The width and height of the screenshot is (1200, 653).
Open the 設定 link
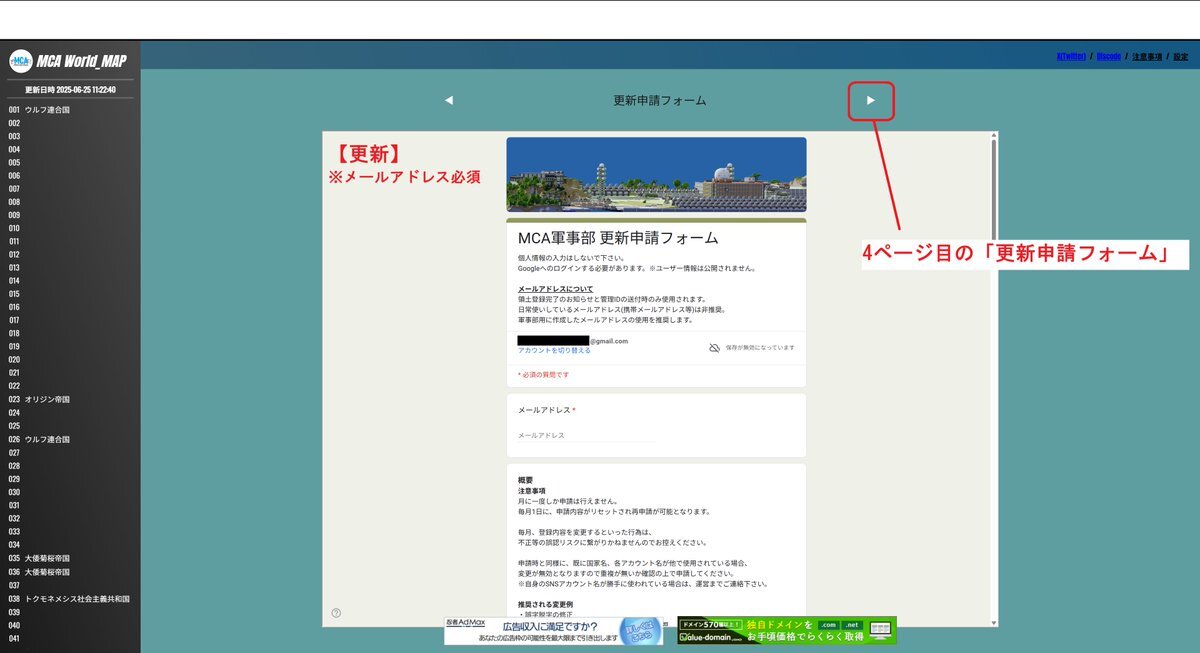[1181, 57]
